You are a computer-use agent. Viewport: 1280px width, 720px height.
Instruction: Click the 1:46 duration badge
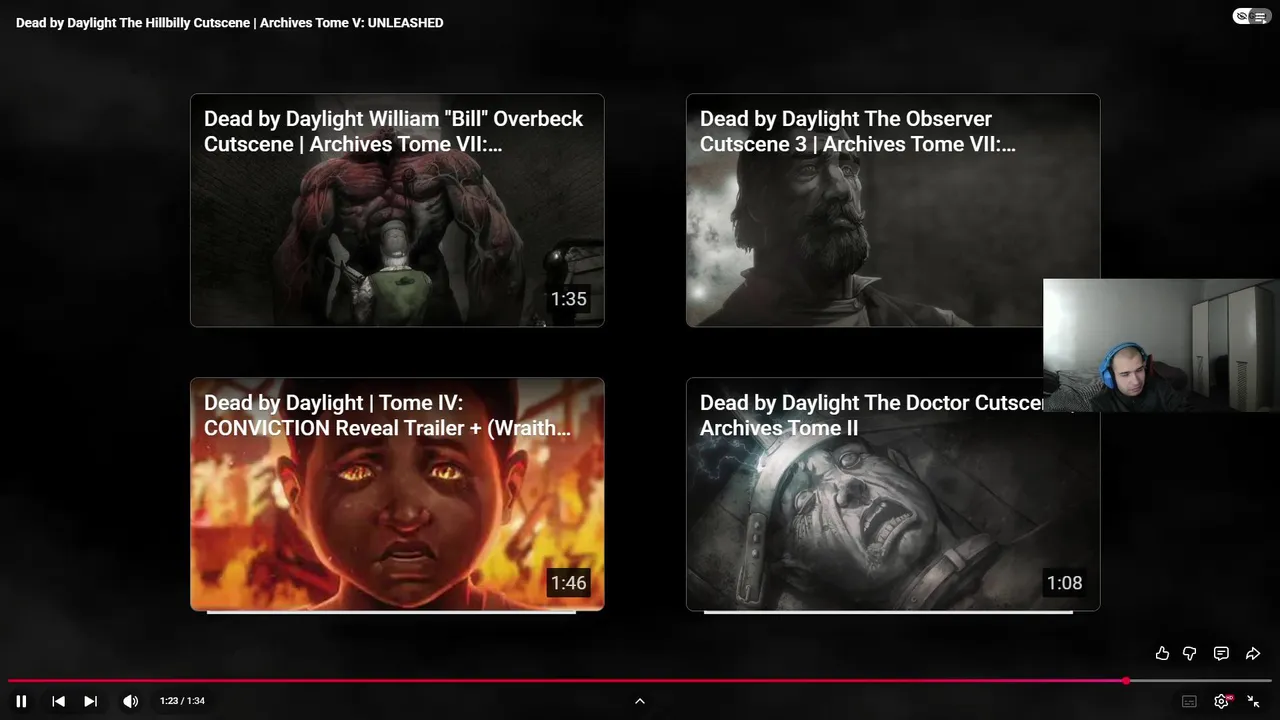568,583
